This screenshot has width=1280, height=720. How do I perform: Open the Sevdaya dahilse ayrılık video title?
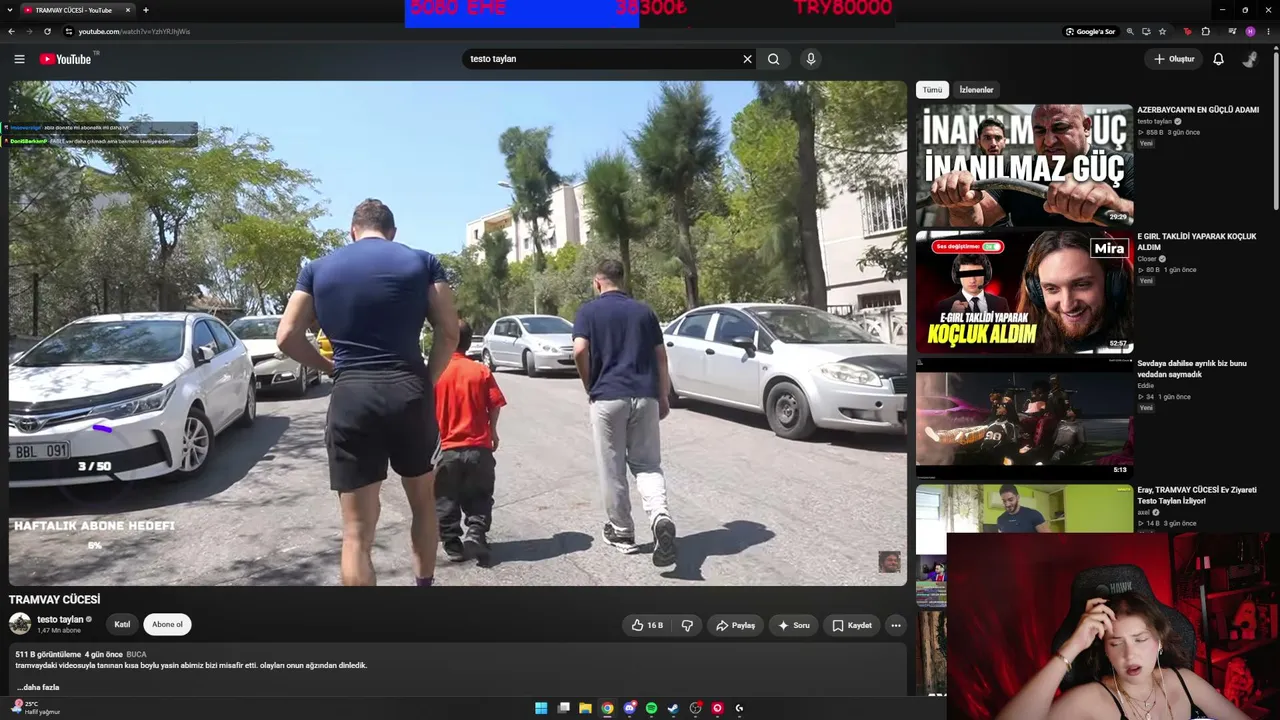click(x=1192, y=369)
